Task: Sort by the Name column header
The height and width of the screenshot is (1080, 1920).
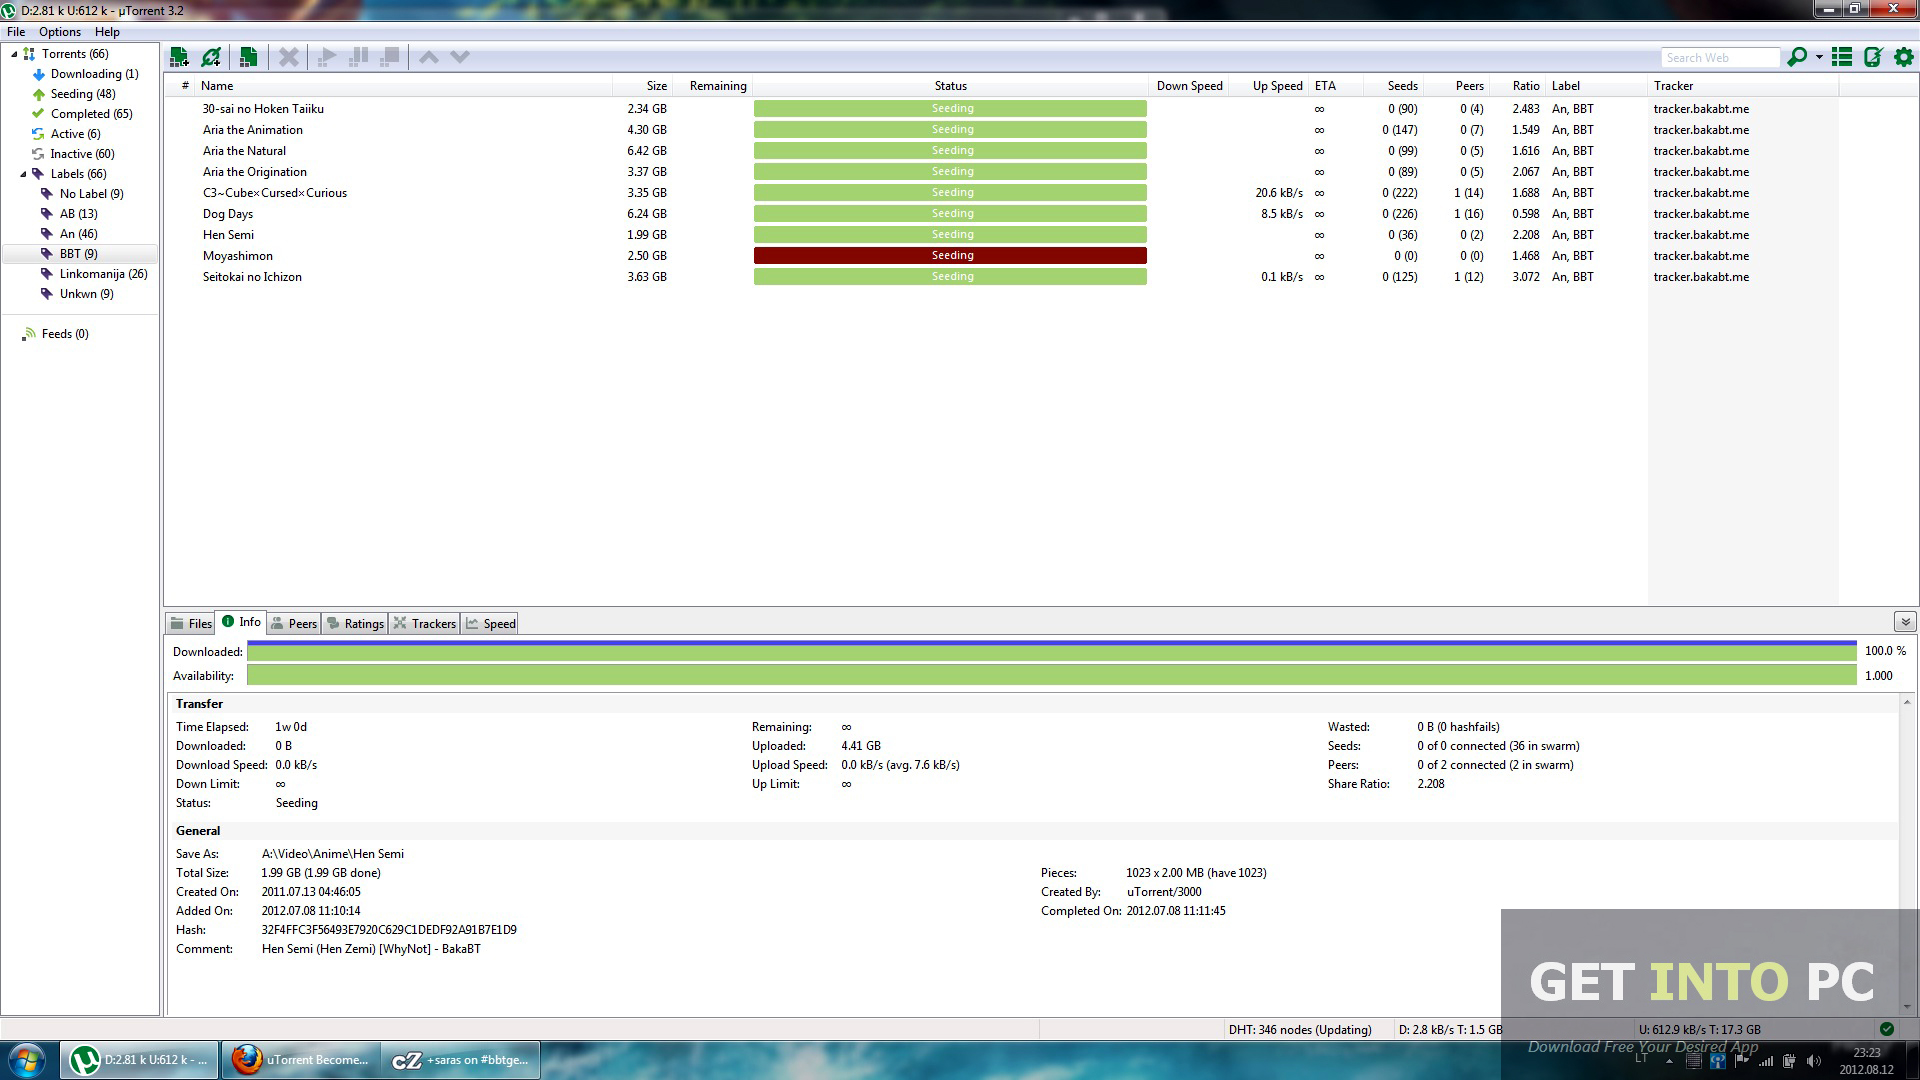Action: coord(404,86)
